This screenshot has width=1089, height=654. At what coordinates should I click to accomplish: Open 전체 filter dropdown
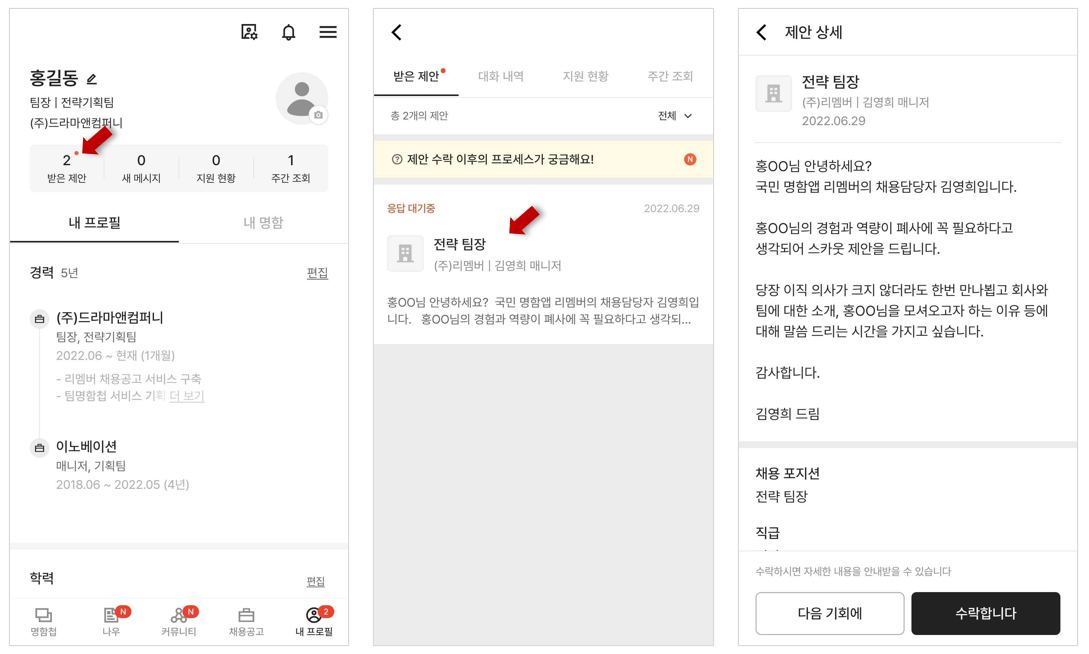point(675,116)
